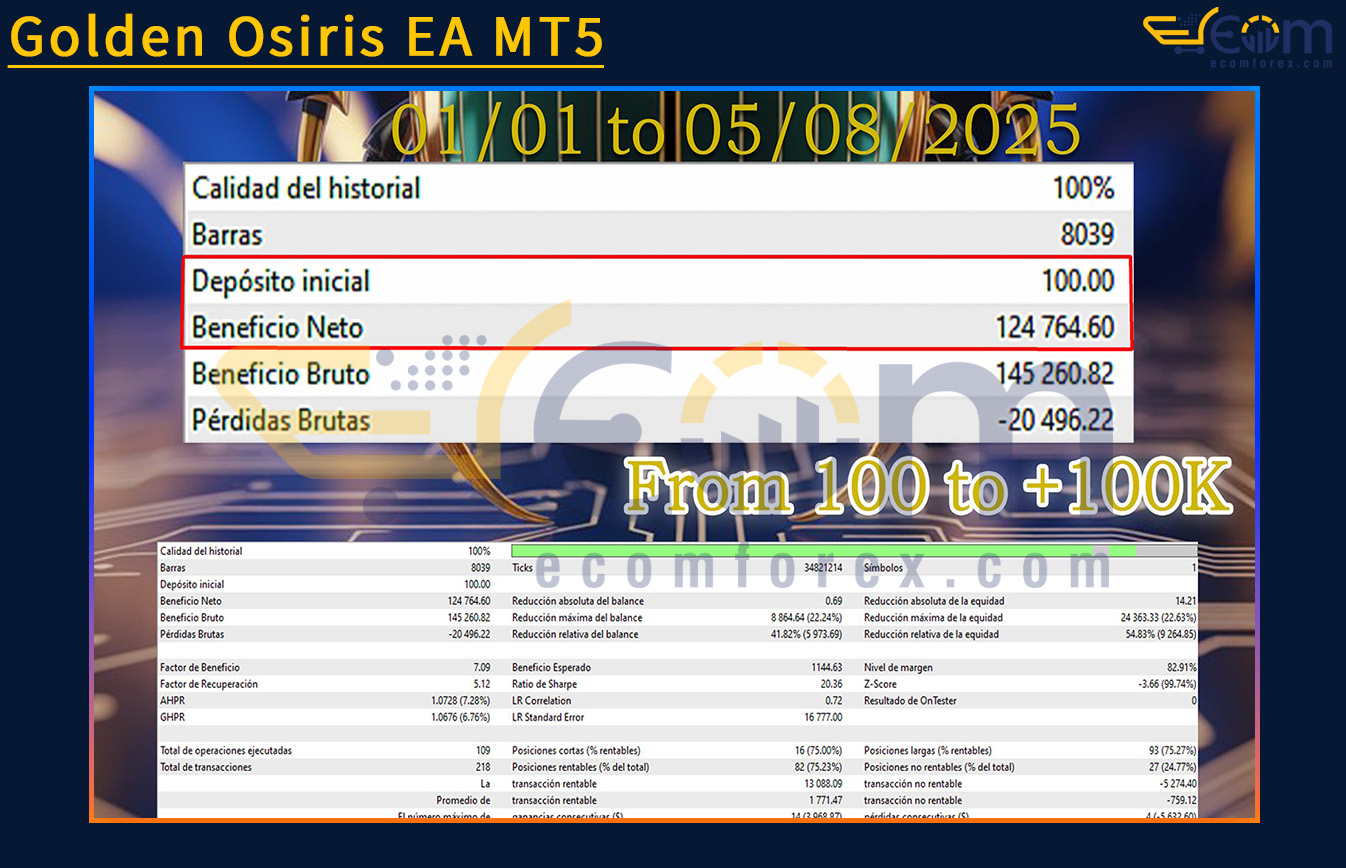
Task: Select the 34821214 ticks value
Action: 823,567
